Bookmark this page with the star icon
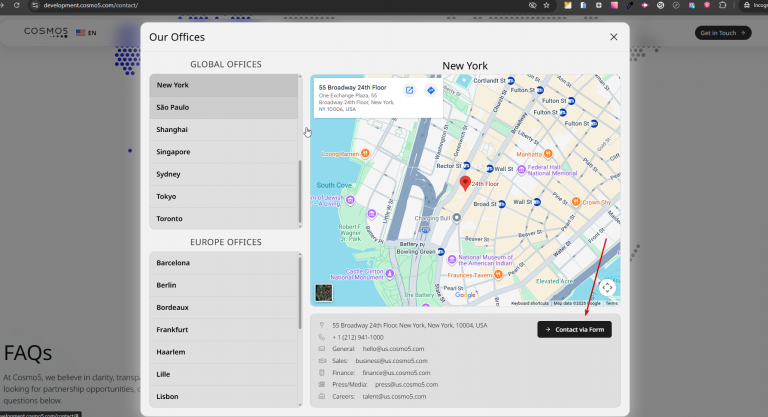 click(x=547, y=5)
